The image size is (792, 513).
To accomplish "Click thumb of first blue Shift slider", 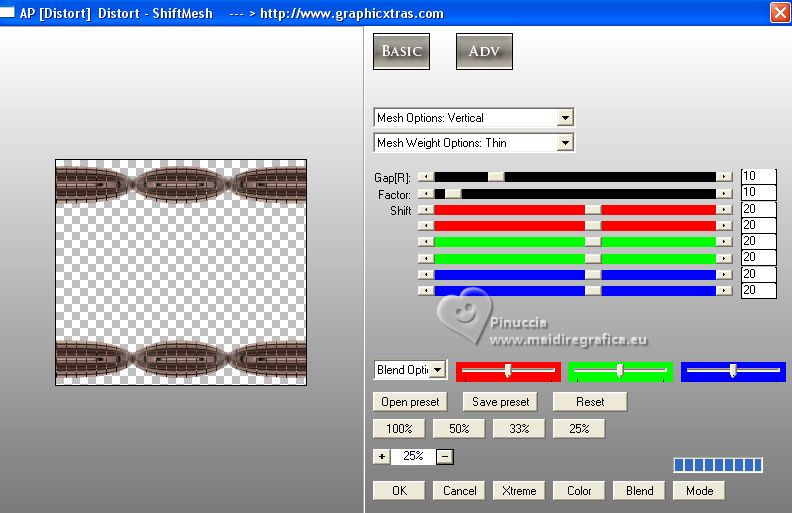I will (593, 275).
